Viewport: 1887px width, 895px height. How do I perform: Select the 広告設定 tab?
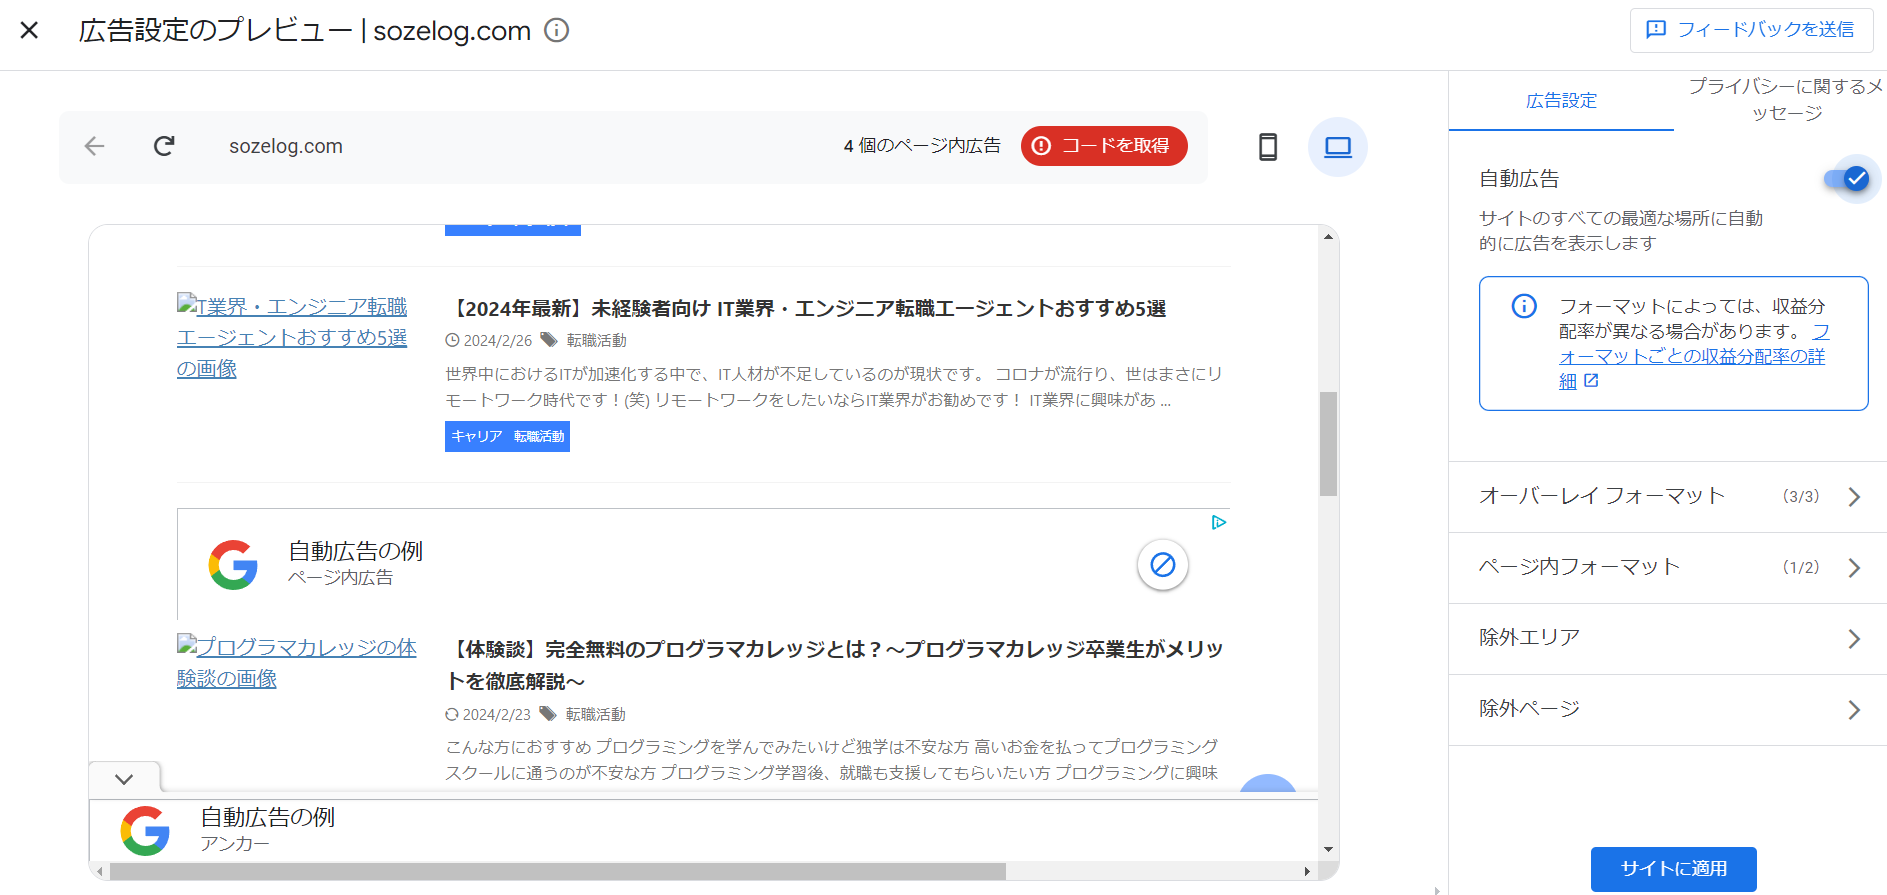[x=1561, y=100]
